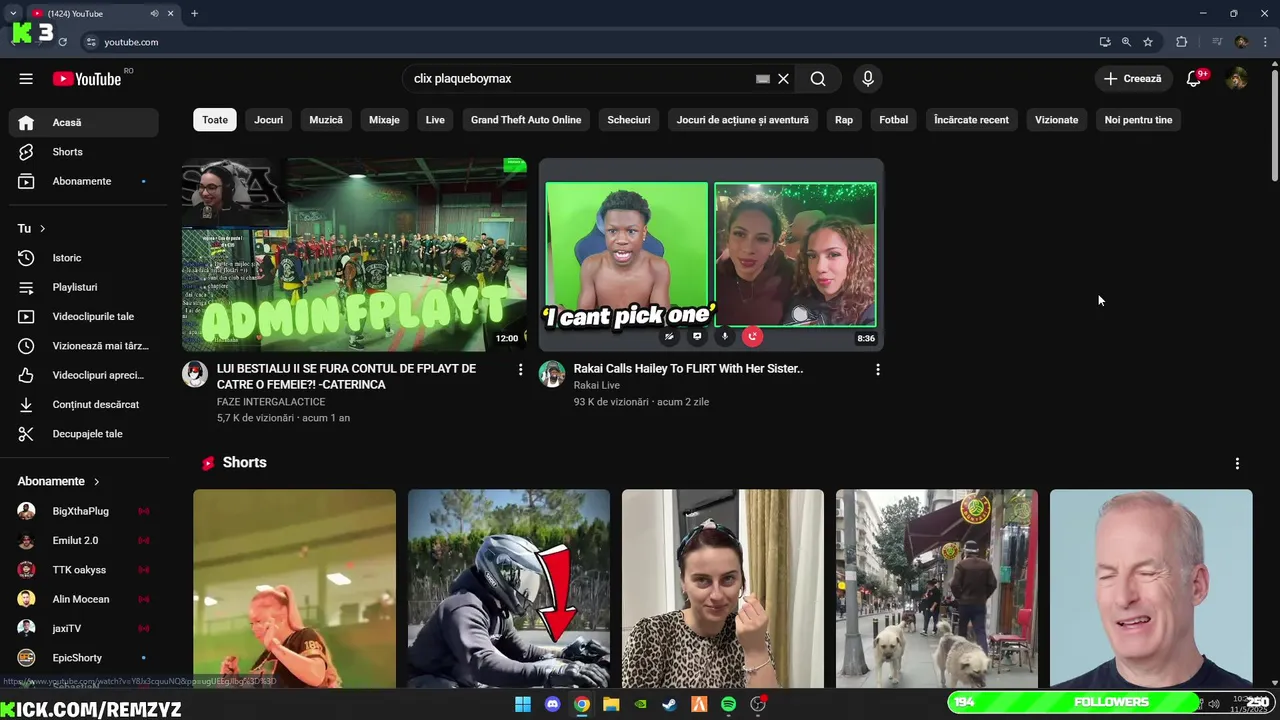
Task: Run search with the magnifier button
Action: (x=818, y=79)
